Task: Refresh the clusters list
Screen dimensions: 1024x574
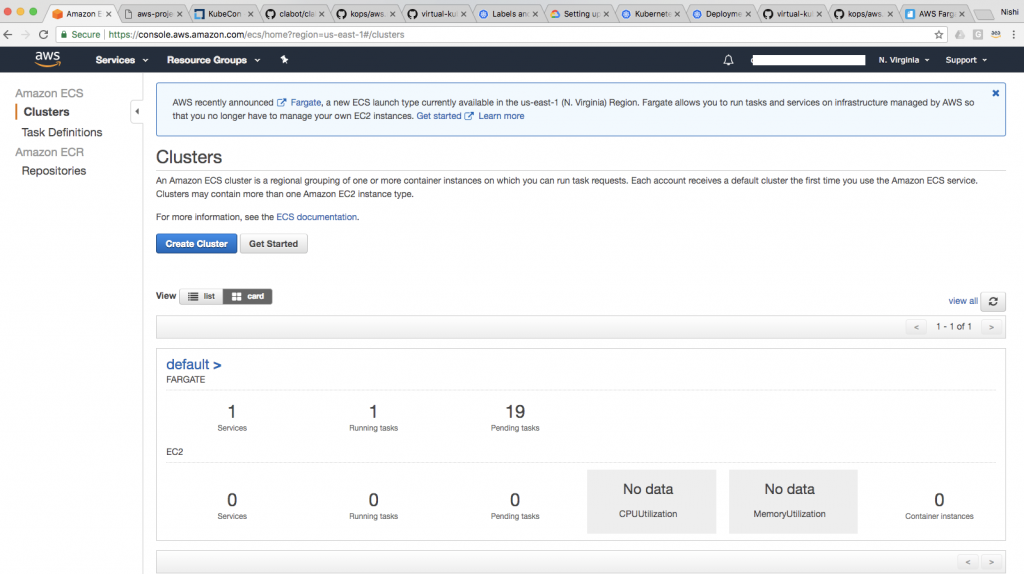Action: [x=993, y=301]
